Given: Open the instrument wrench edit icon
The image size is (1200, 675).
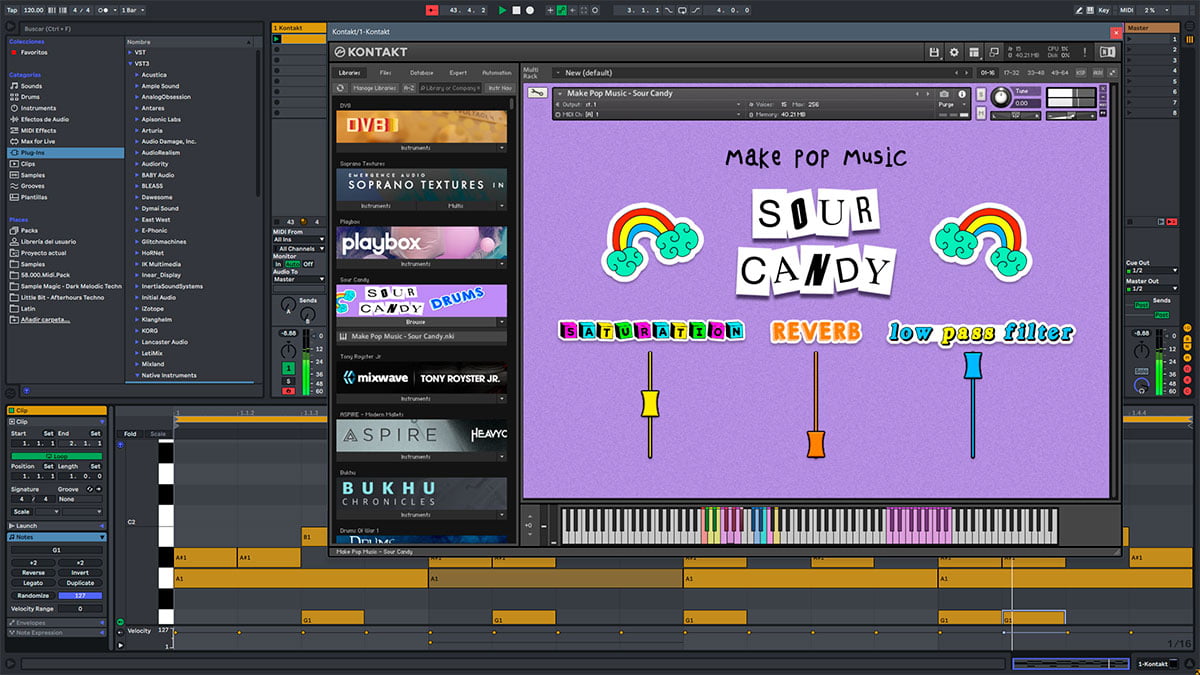Looking at the screenshot, I should (537, 94).
